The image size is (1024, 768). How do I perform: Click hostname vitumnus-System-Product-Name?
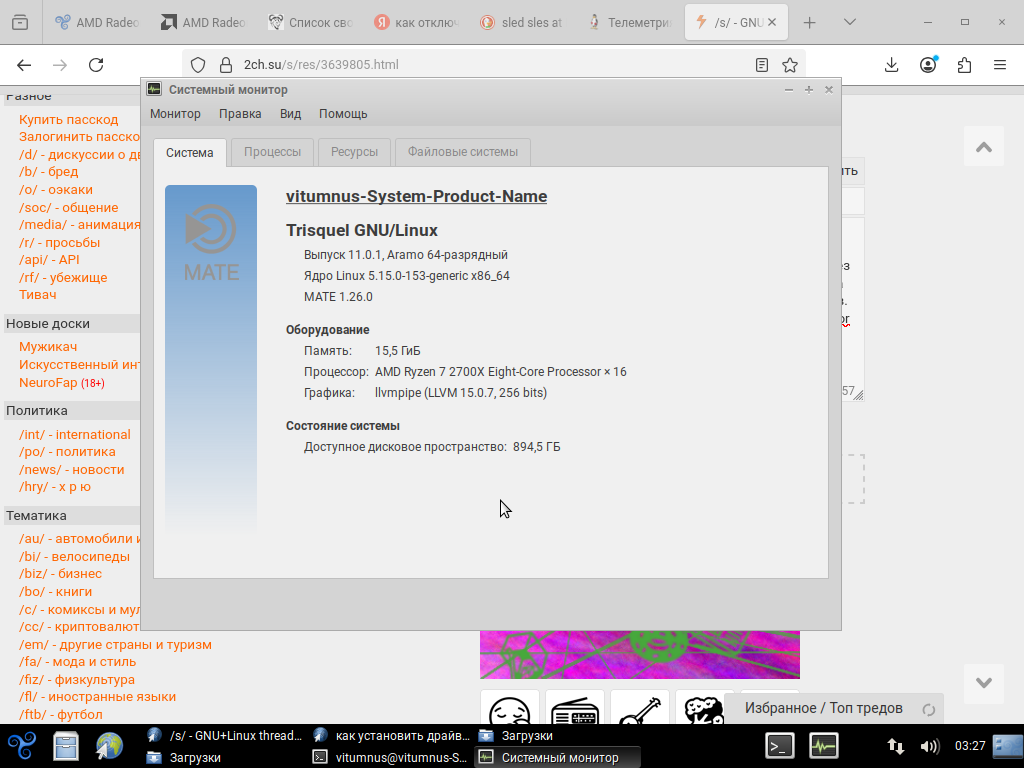pyautogui.click(x=417, y=197)
